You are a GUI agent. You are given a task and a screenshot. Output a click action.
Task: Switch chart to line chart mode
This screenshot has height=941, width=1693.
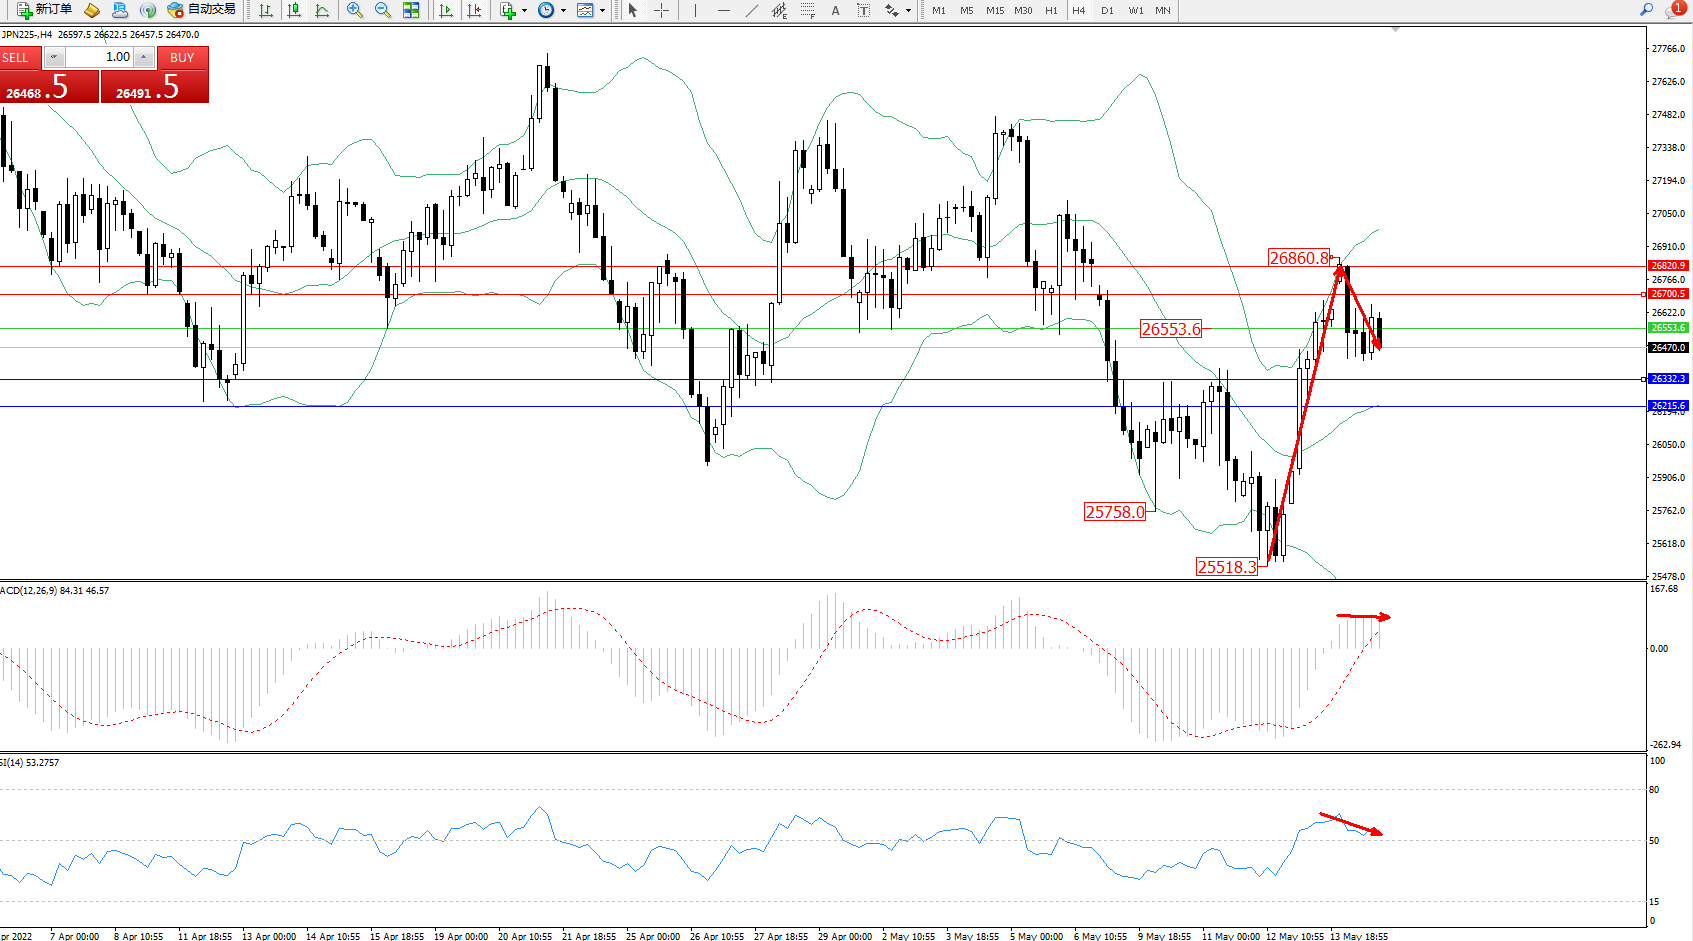pos(322,10)
